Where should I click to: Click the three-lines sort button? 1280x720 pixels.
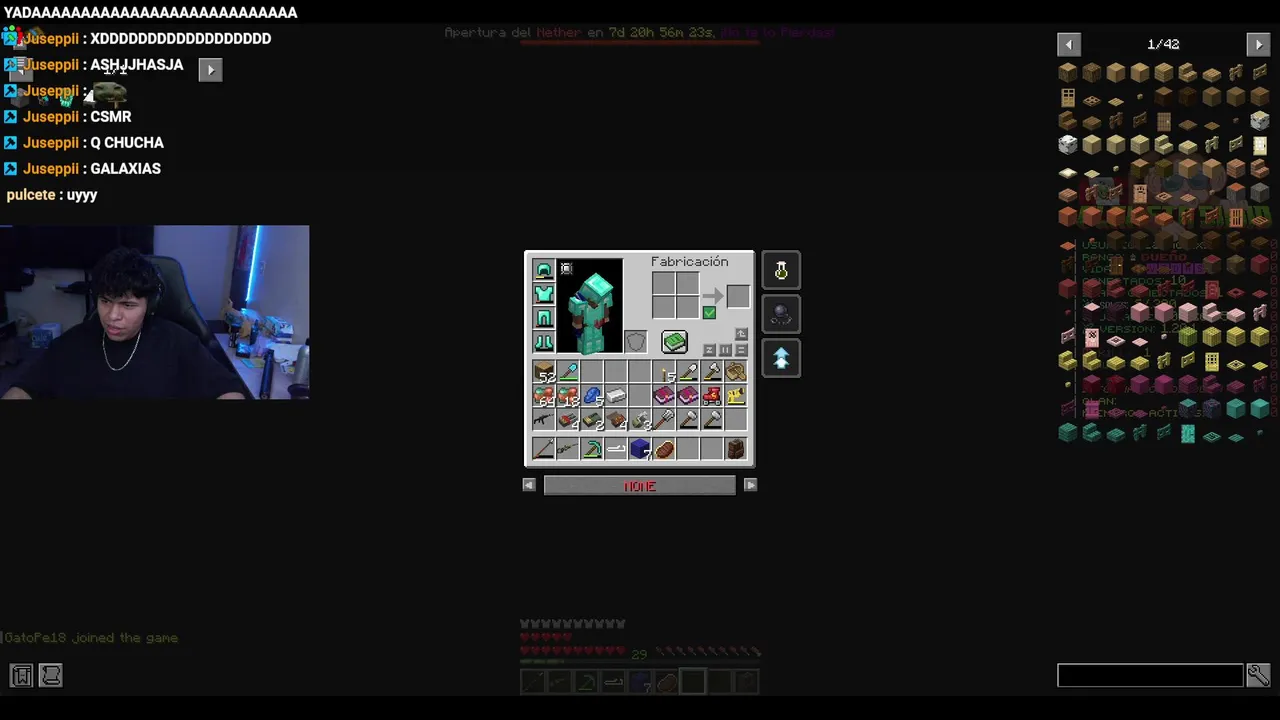click(x=741, y=350)
